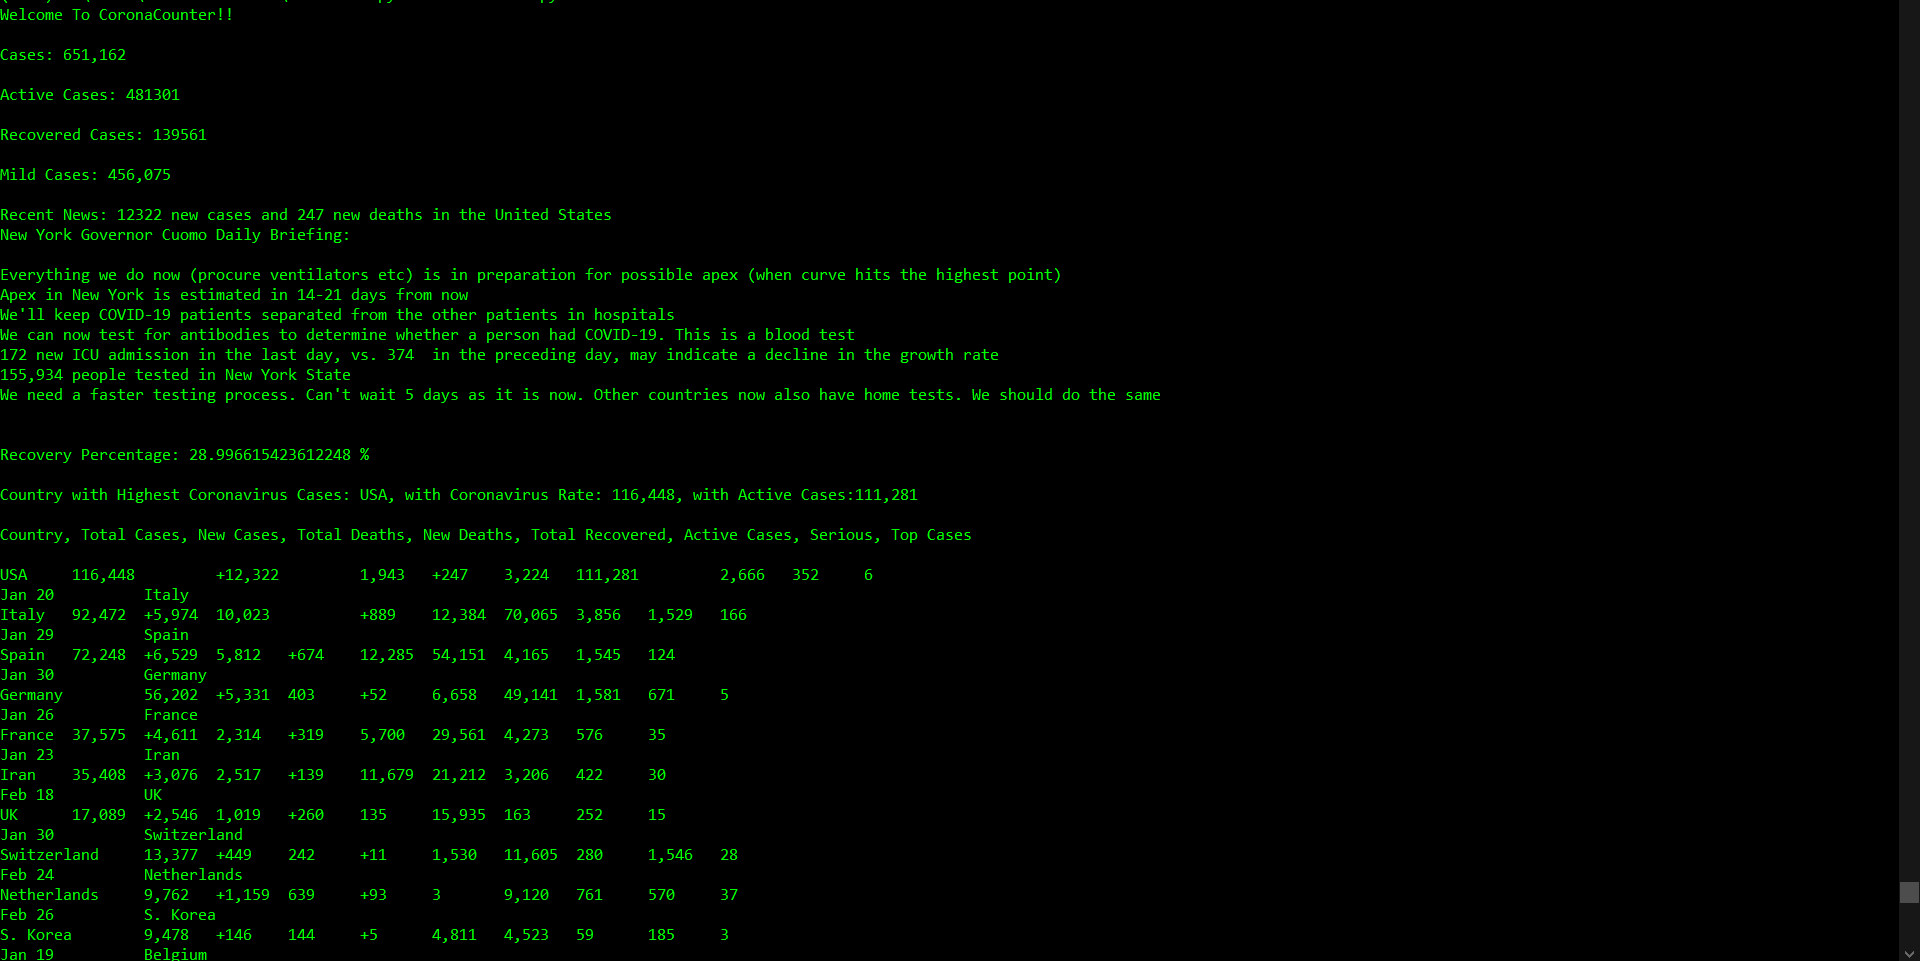The image size is (1920, 961).
Task: Click France total cases value 37,575
Action: point(99,735)
